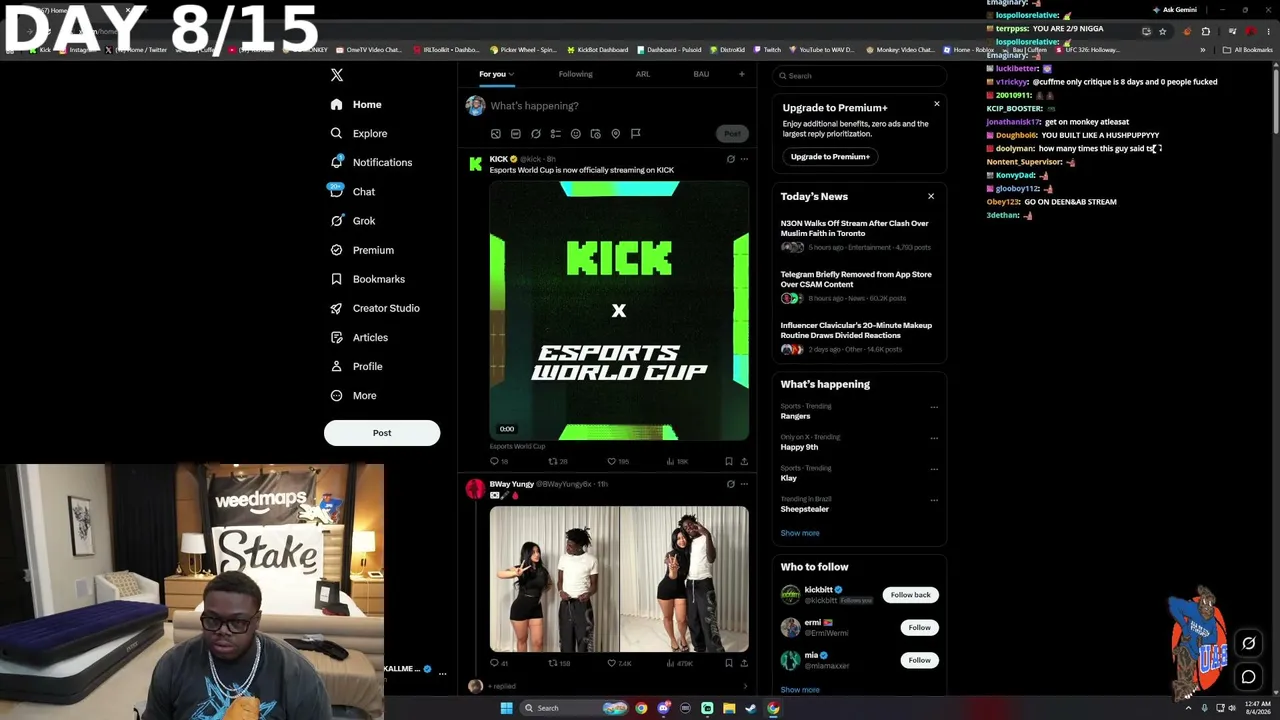The image size is (1280, 720).
Task: Bookmark this page with the star icon
Action: point(1162,31)
